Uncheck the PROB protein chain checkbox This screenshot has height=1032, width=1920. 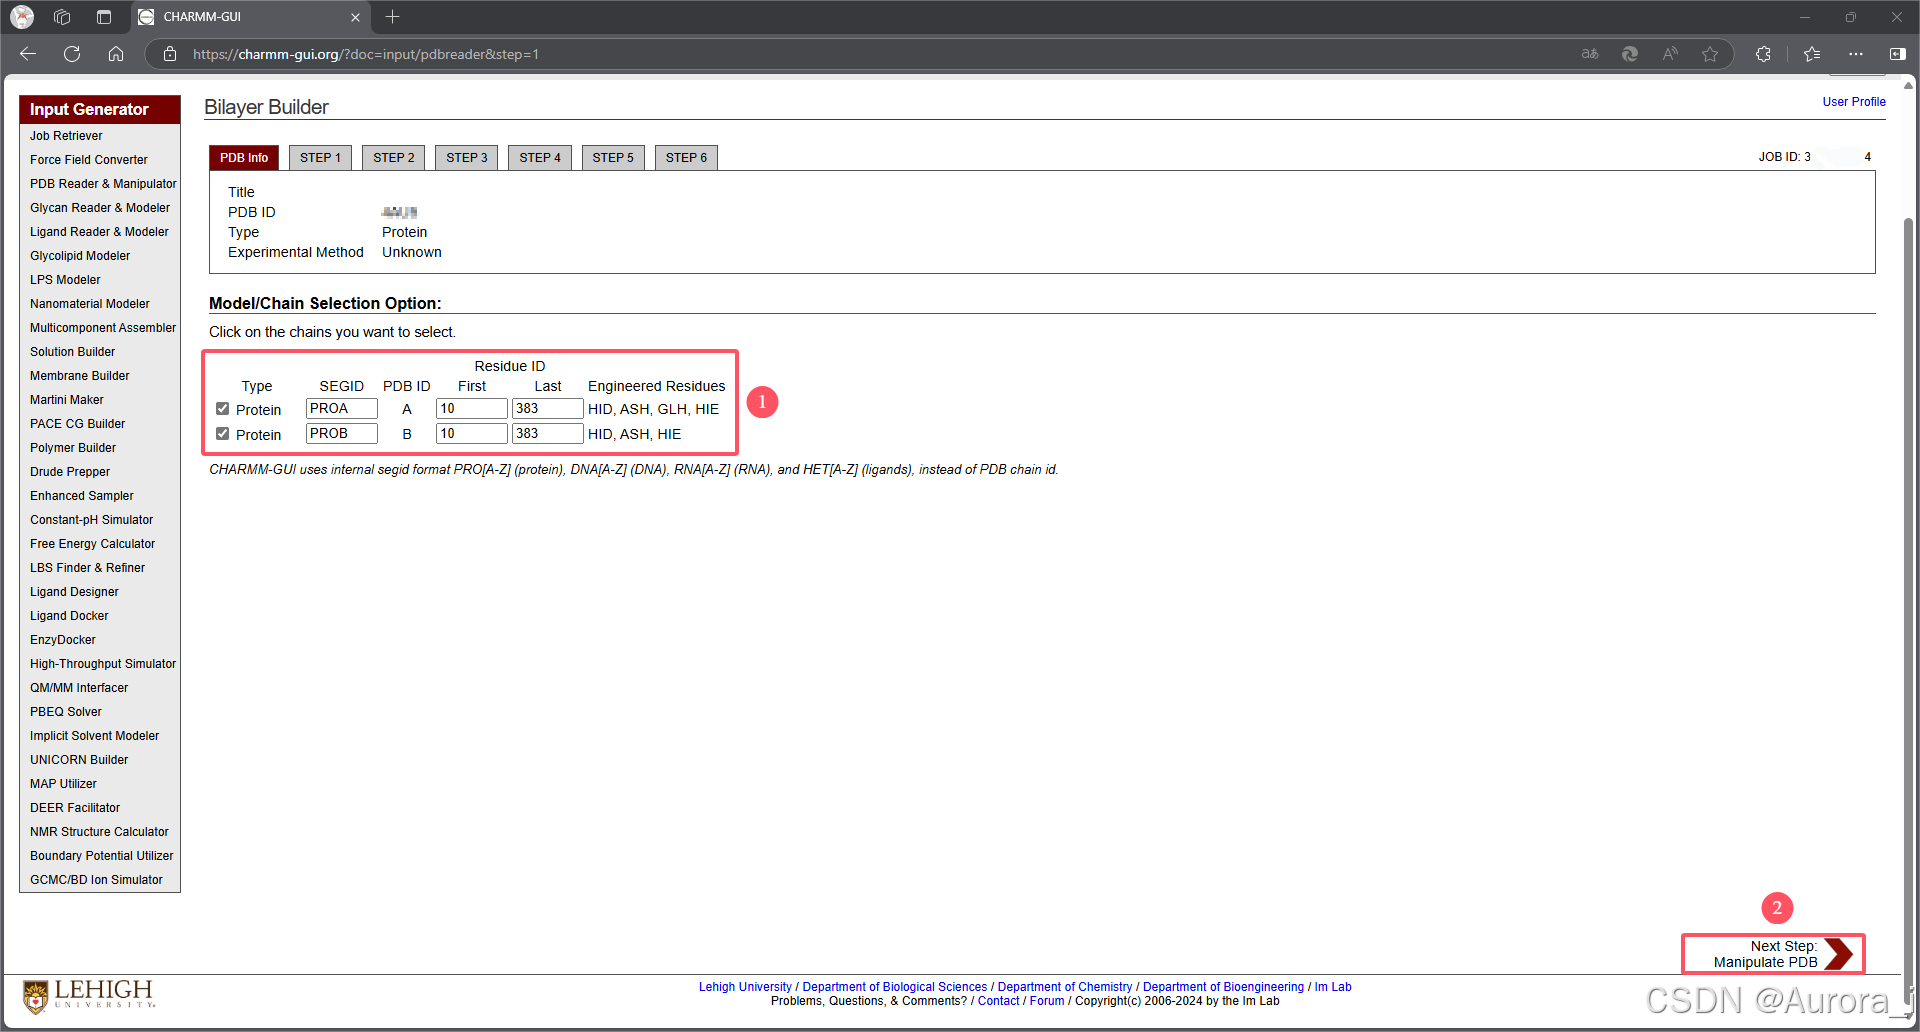click(x=222, y=434)
